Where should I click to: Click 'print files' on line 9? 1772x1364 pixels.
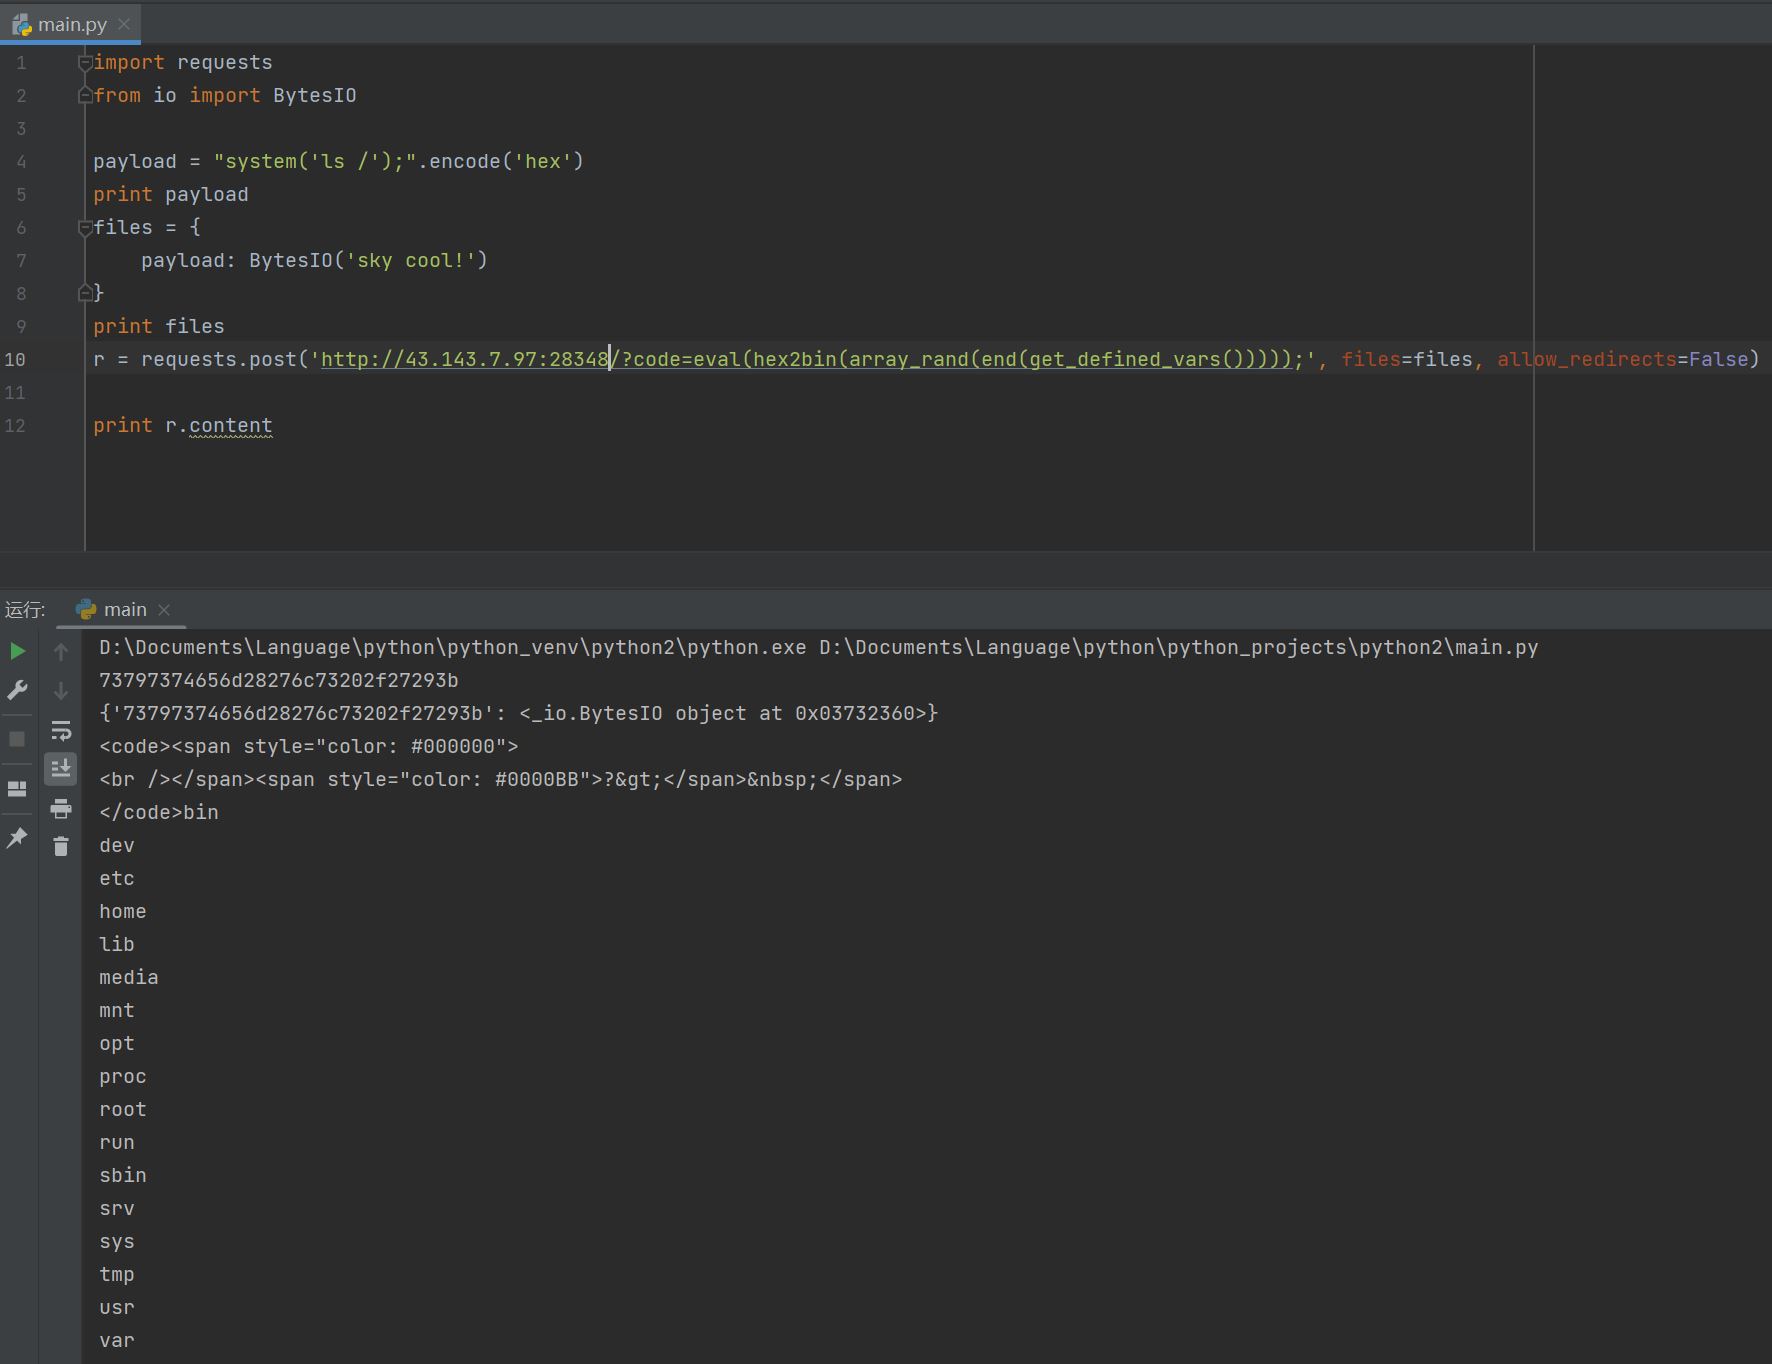point(159,326)
